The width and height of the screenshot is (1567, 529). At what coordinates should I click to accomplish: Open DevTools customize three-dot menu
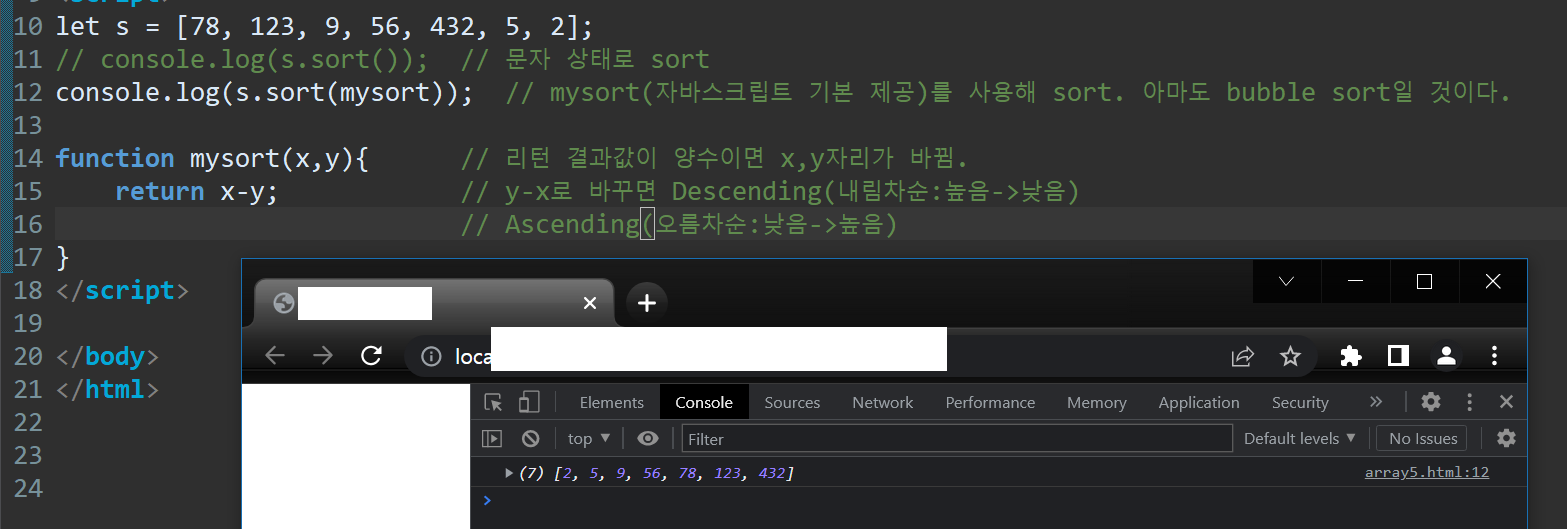[x=1470, y=402]
